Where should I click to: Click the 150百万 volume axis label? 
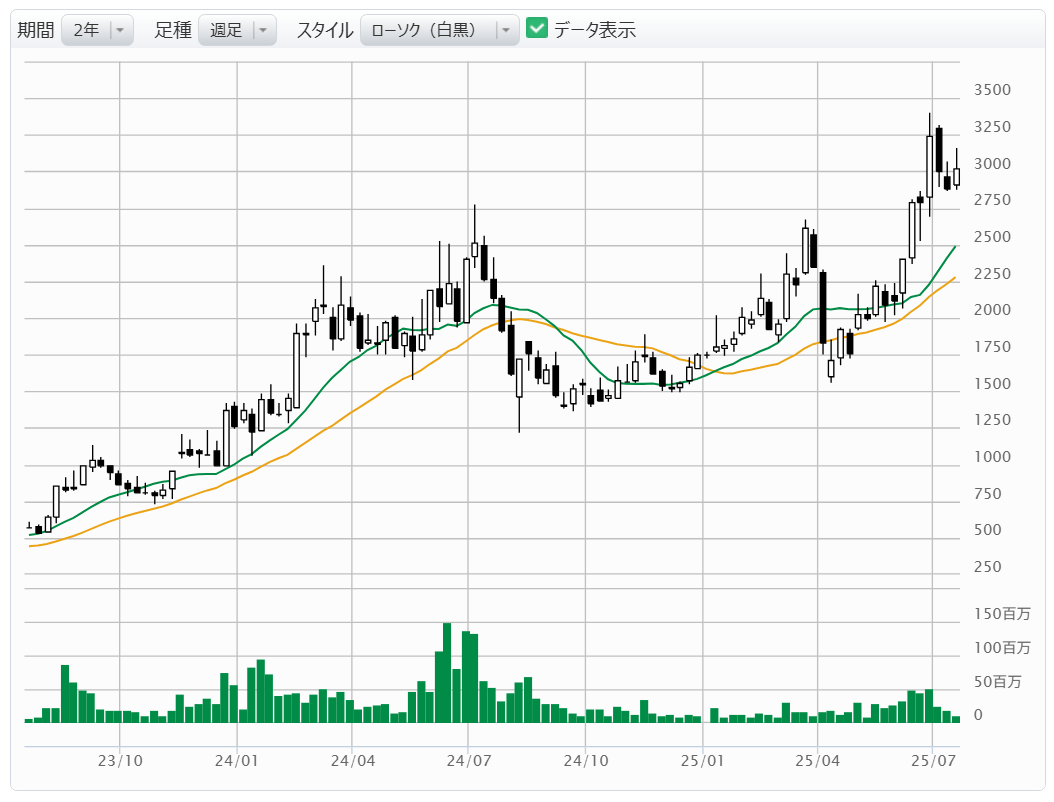click(1002, 614)
